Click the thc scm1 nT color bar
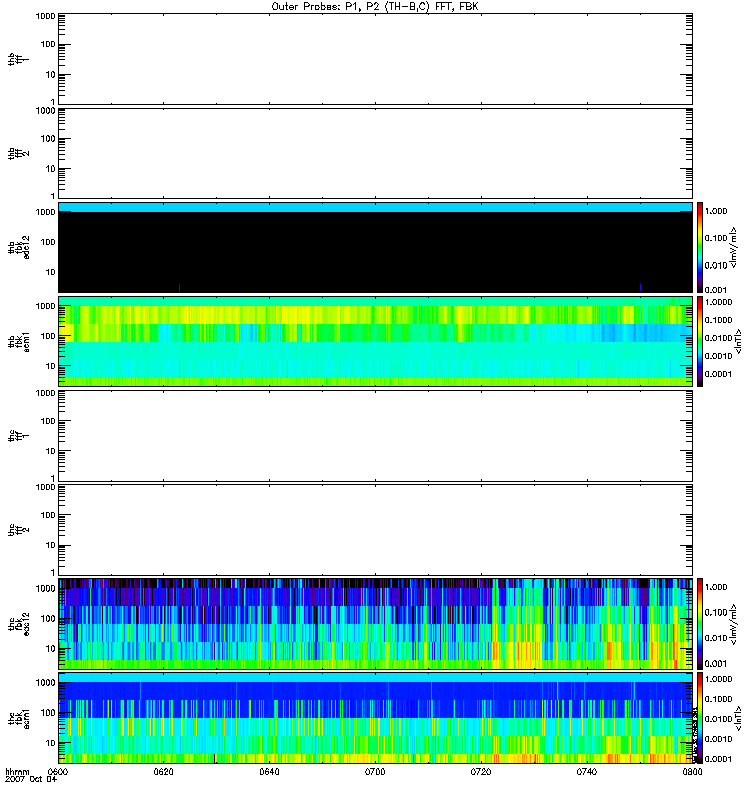The height and width of the screenshot is (800, 750). 700,718
